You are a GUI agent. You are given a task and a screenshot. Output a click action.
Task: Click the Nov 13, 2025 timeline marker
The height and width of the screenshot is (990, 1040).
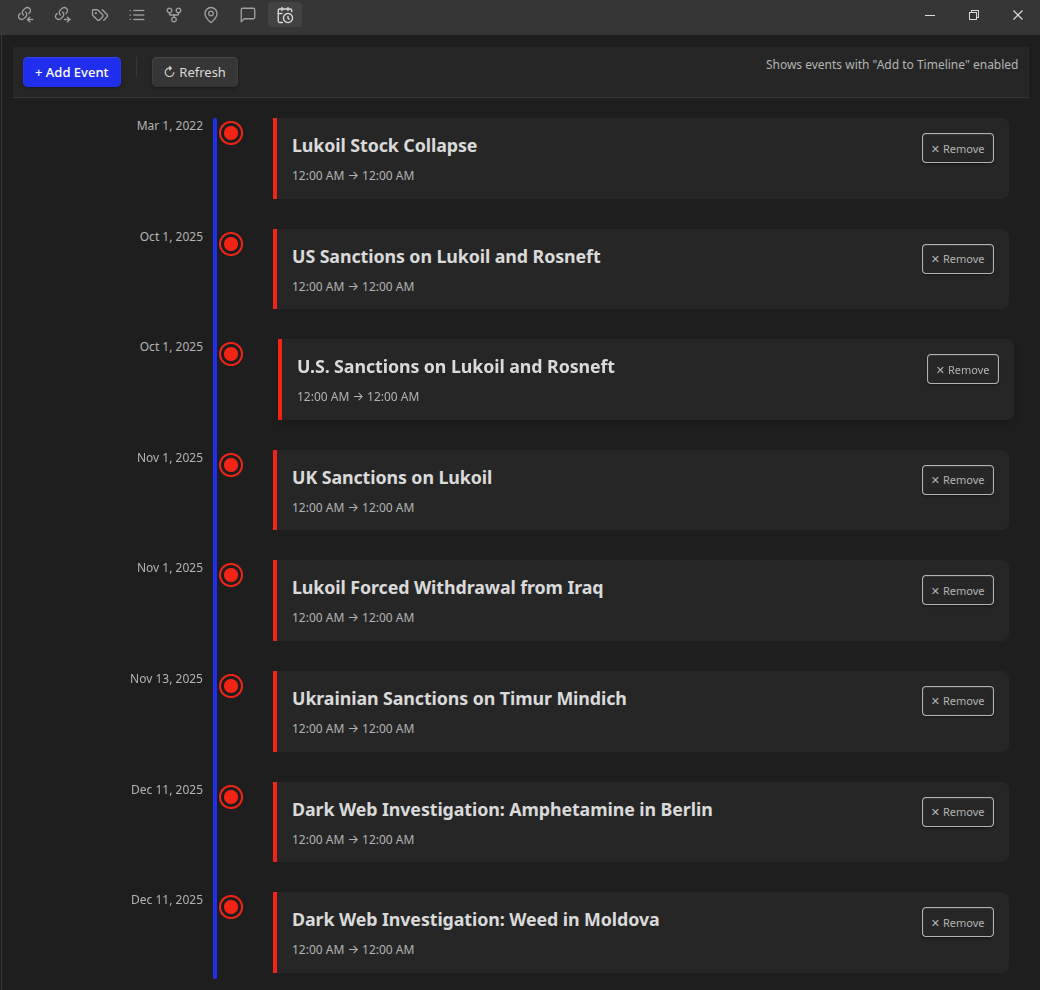pos(231,686)
